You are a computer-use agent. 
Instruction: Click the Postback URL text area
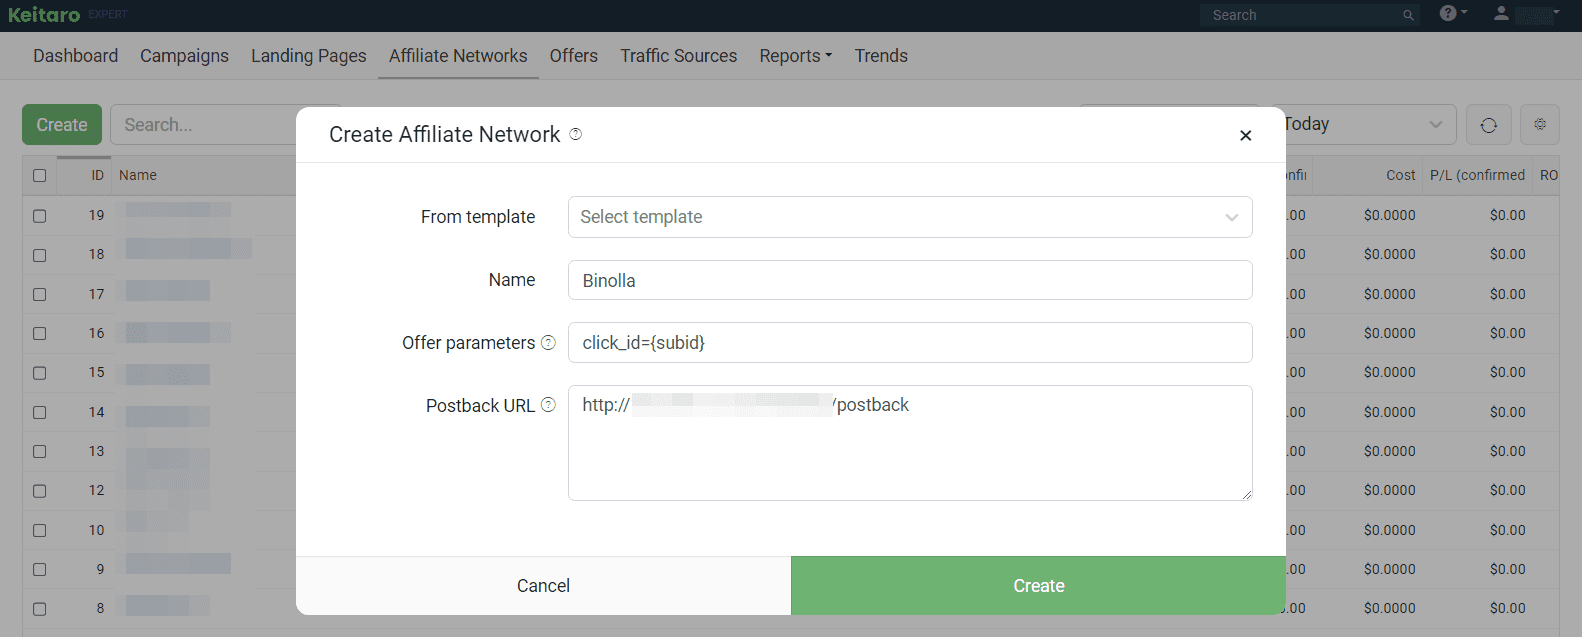pyautogui.click(x=910, y=443)
